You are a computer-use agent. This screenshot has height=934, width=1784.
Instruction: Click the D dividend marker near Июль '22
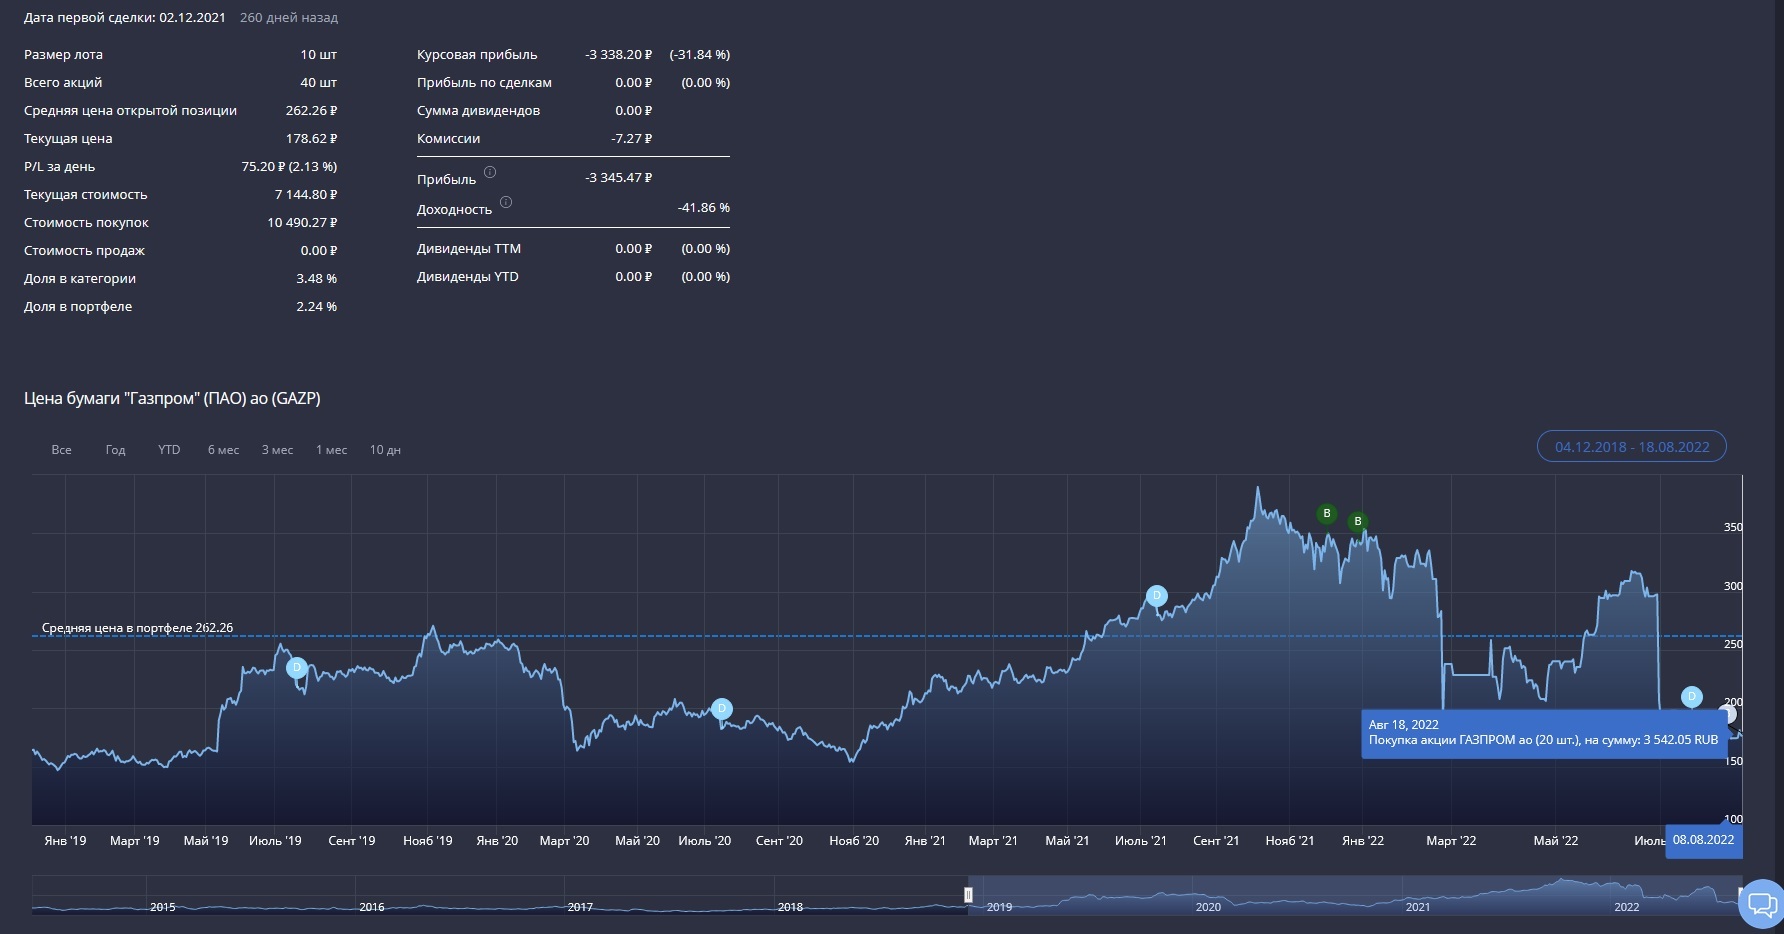(1692, 697)
